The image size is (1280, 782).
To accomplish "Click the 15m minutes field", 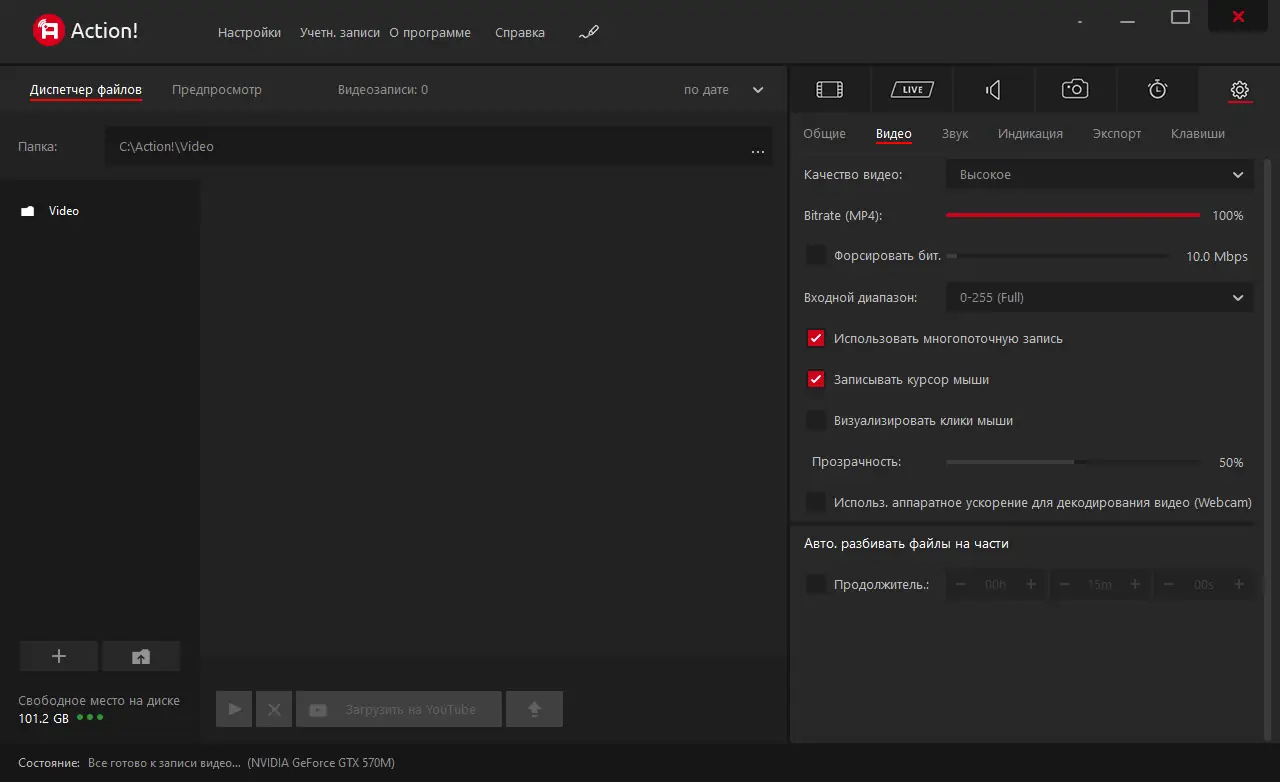I will pos(1100,585).
